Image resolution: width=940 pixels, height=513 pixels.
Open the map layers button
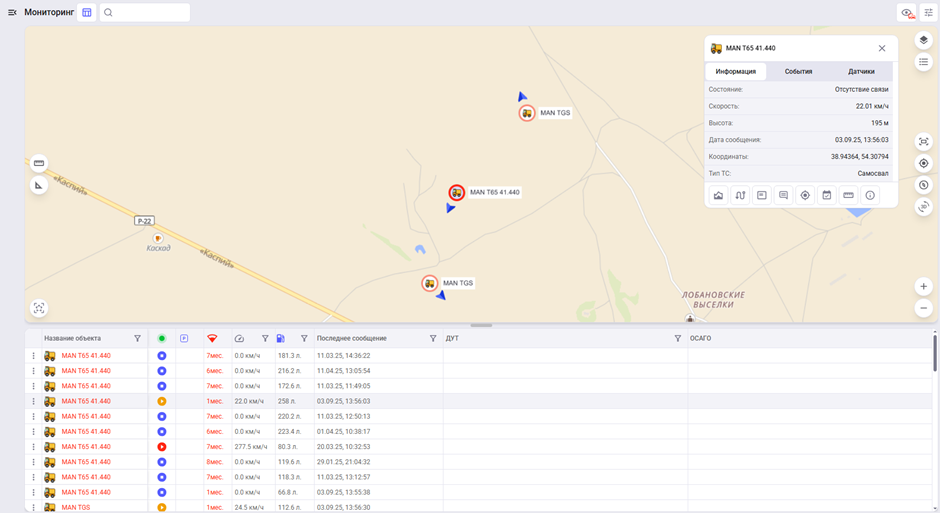point(923,41)
